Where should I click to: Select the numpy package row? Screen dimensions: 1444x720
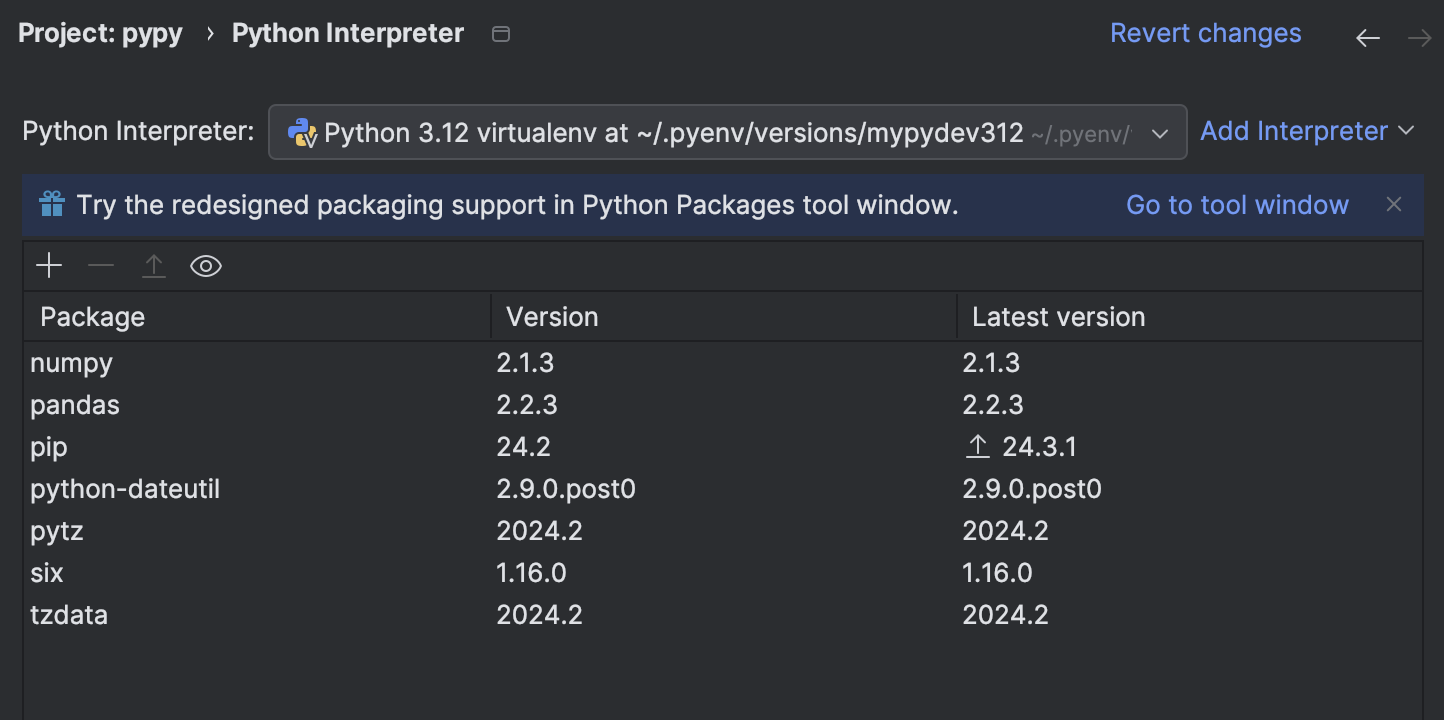(71, 363)
